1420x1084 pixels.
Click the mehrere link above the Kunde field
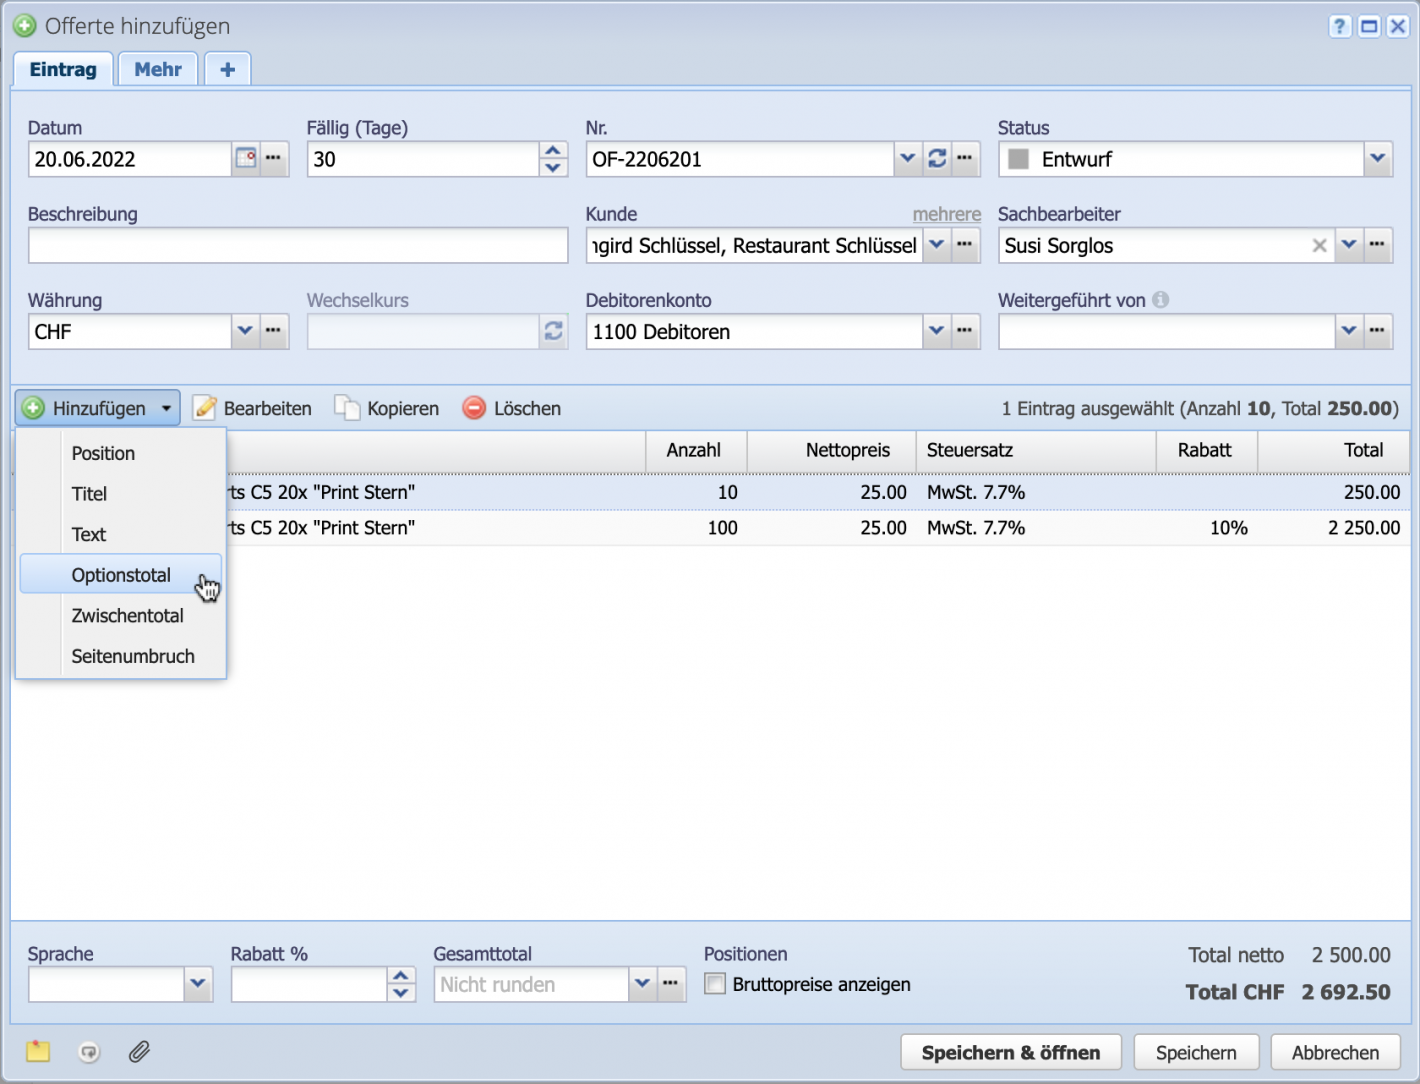coord(946,213)
